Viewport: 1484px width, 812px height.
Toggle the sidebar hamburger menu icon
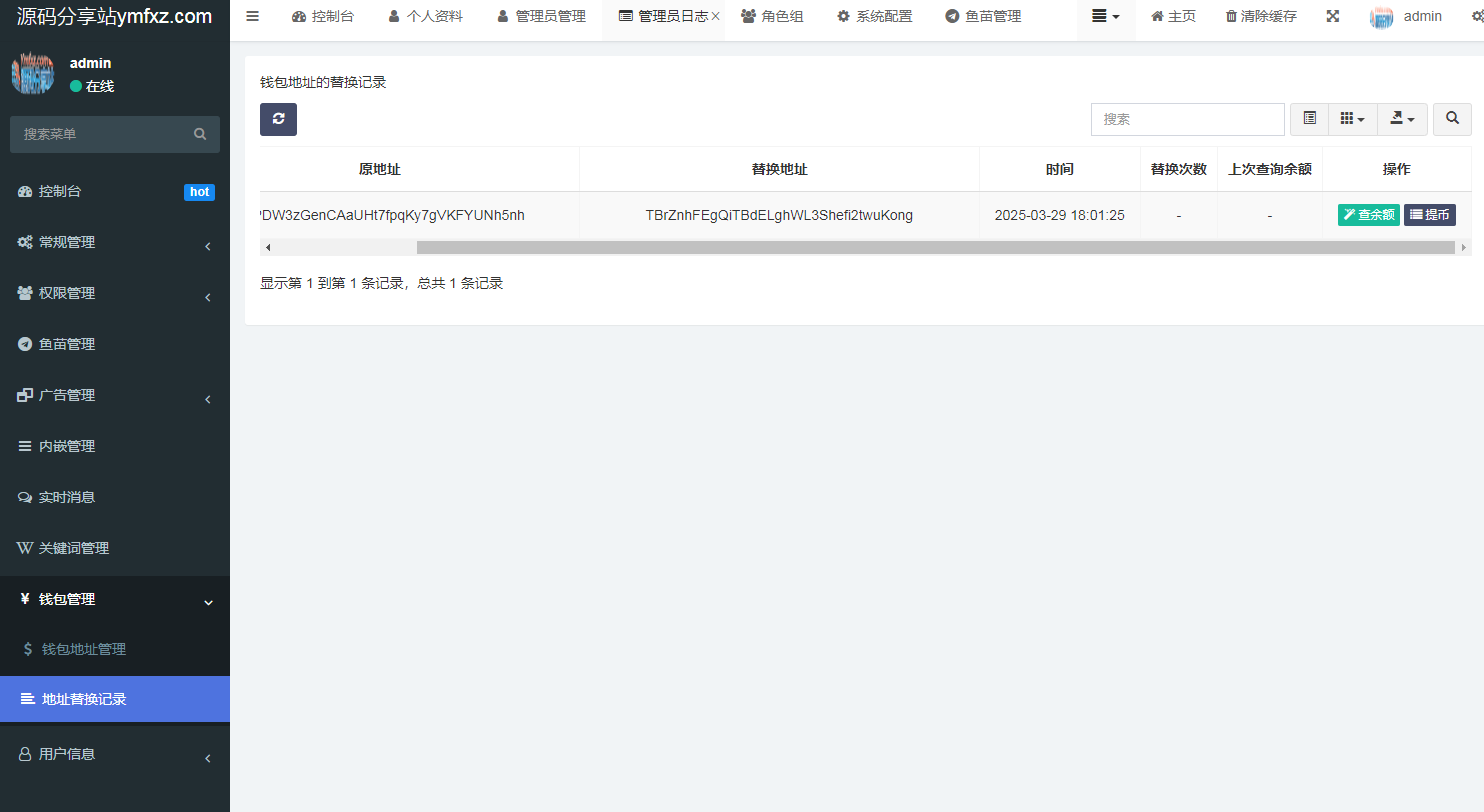253,17
